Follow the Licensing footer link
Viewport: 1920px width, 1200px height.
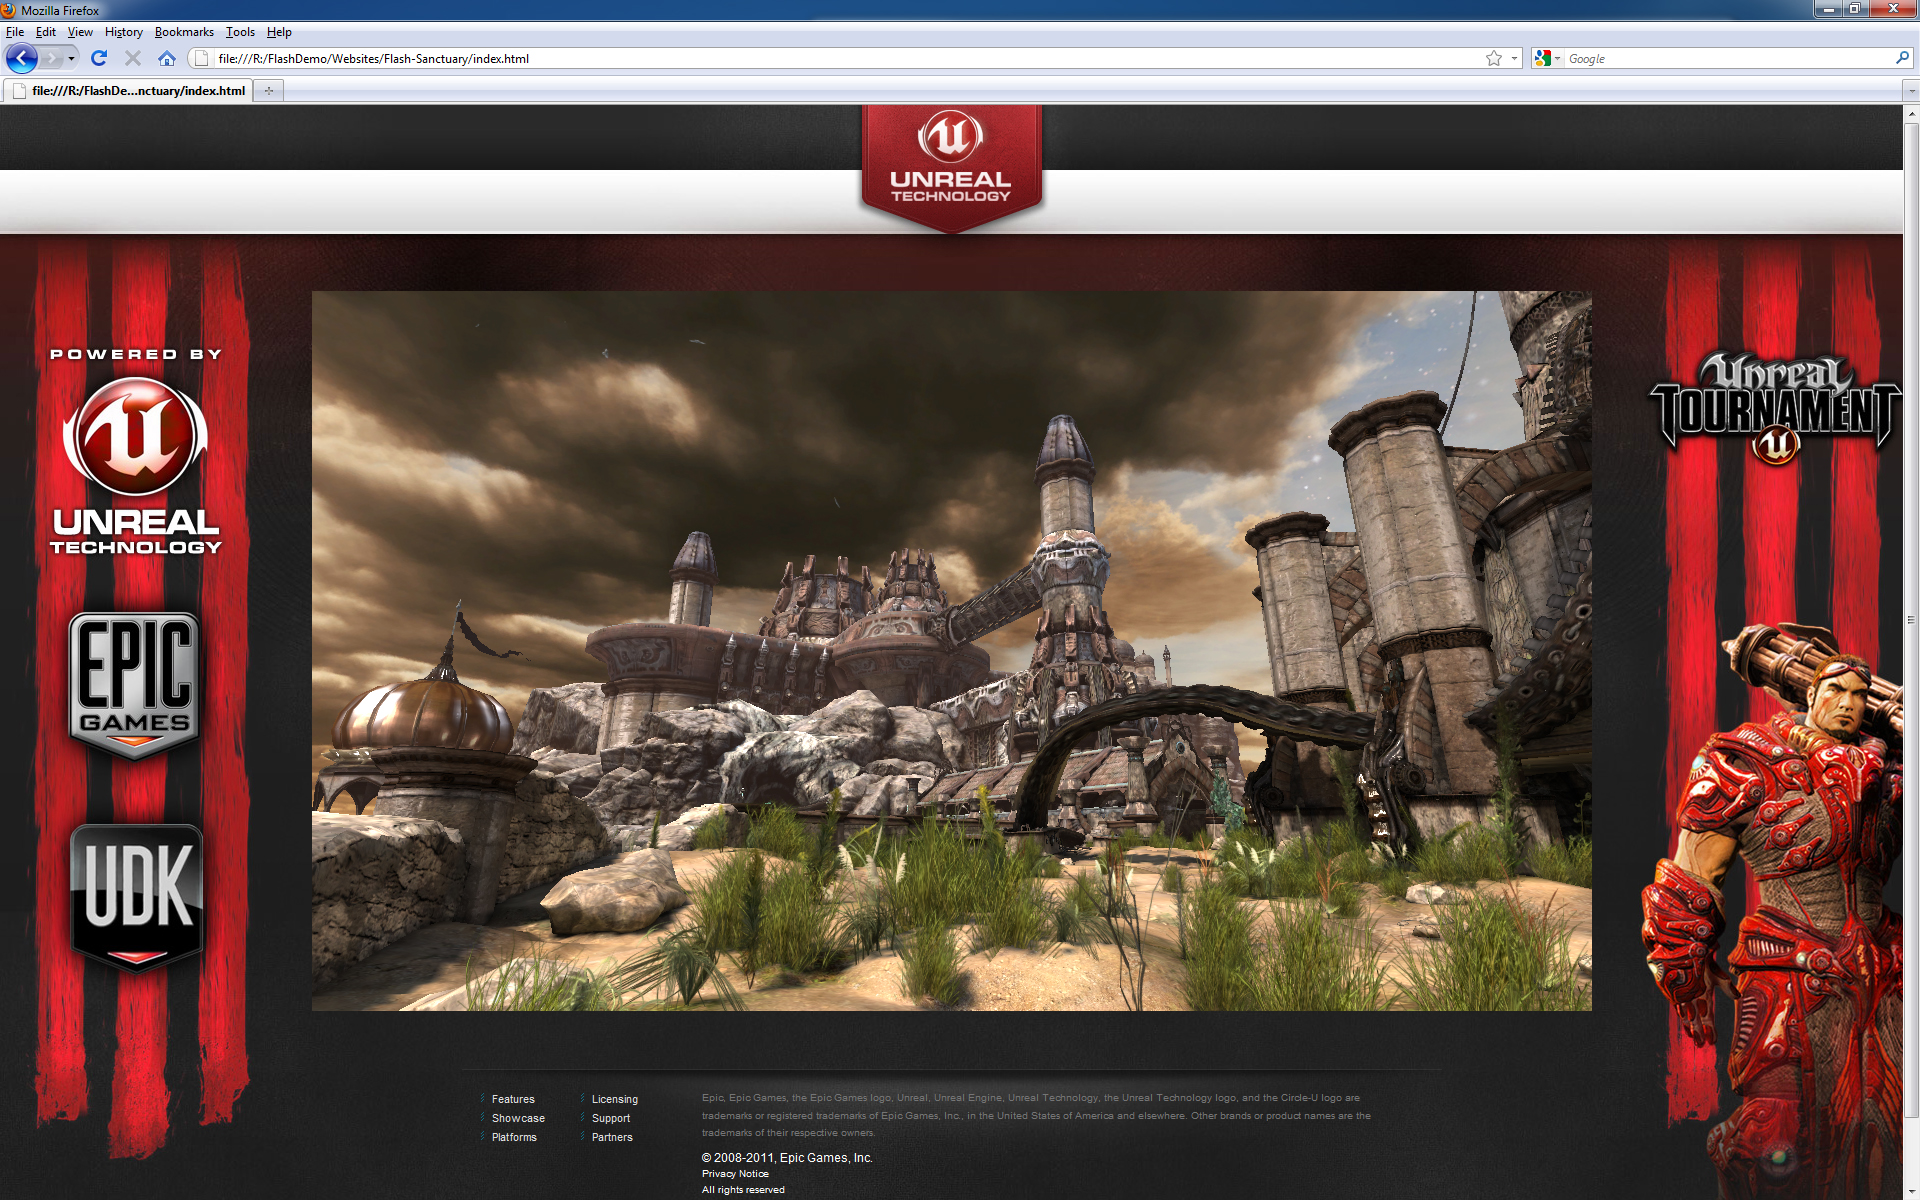(614, 1099)
